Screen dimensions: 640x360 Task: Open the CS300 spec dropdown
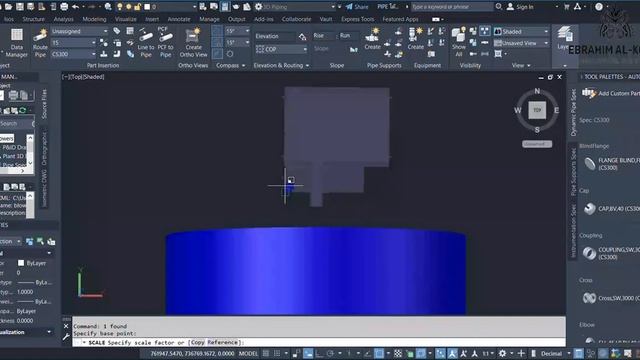tap(73, 54)
